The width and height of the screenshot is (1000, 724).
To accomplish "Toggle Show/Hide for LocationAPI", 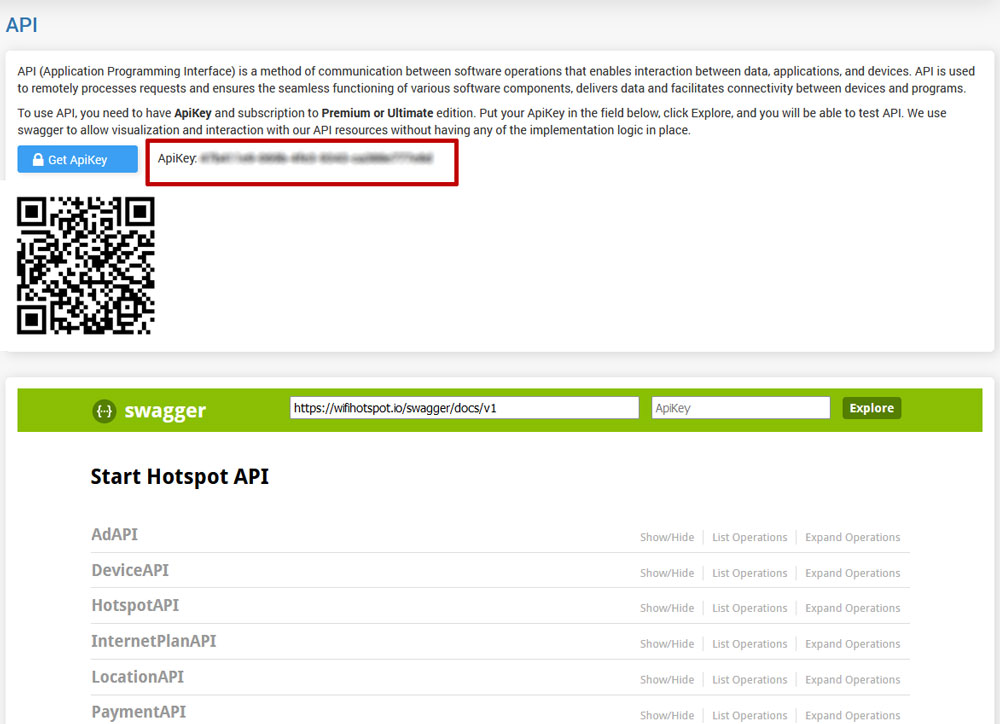I will click(x=667, y=680).
